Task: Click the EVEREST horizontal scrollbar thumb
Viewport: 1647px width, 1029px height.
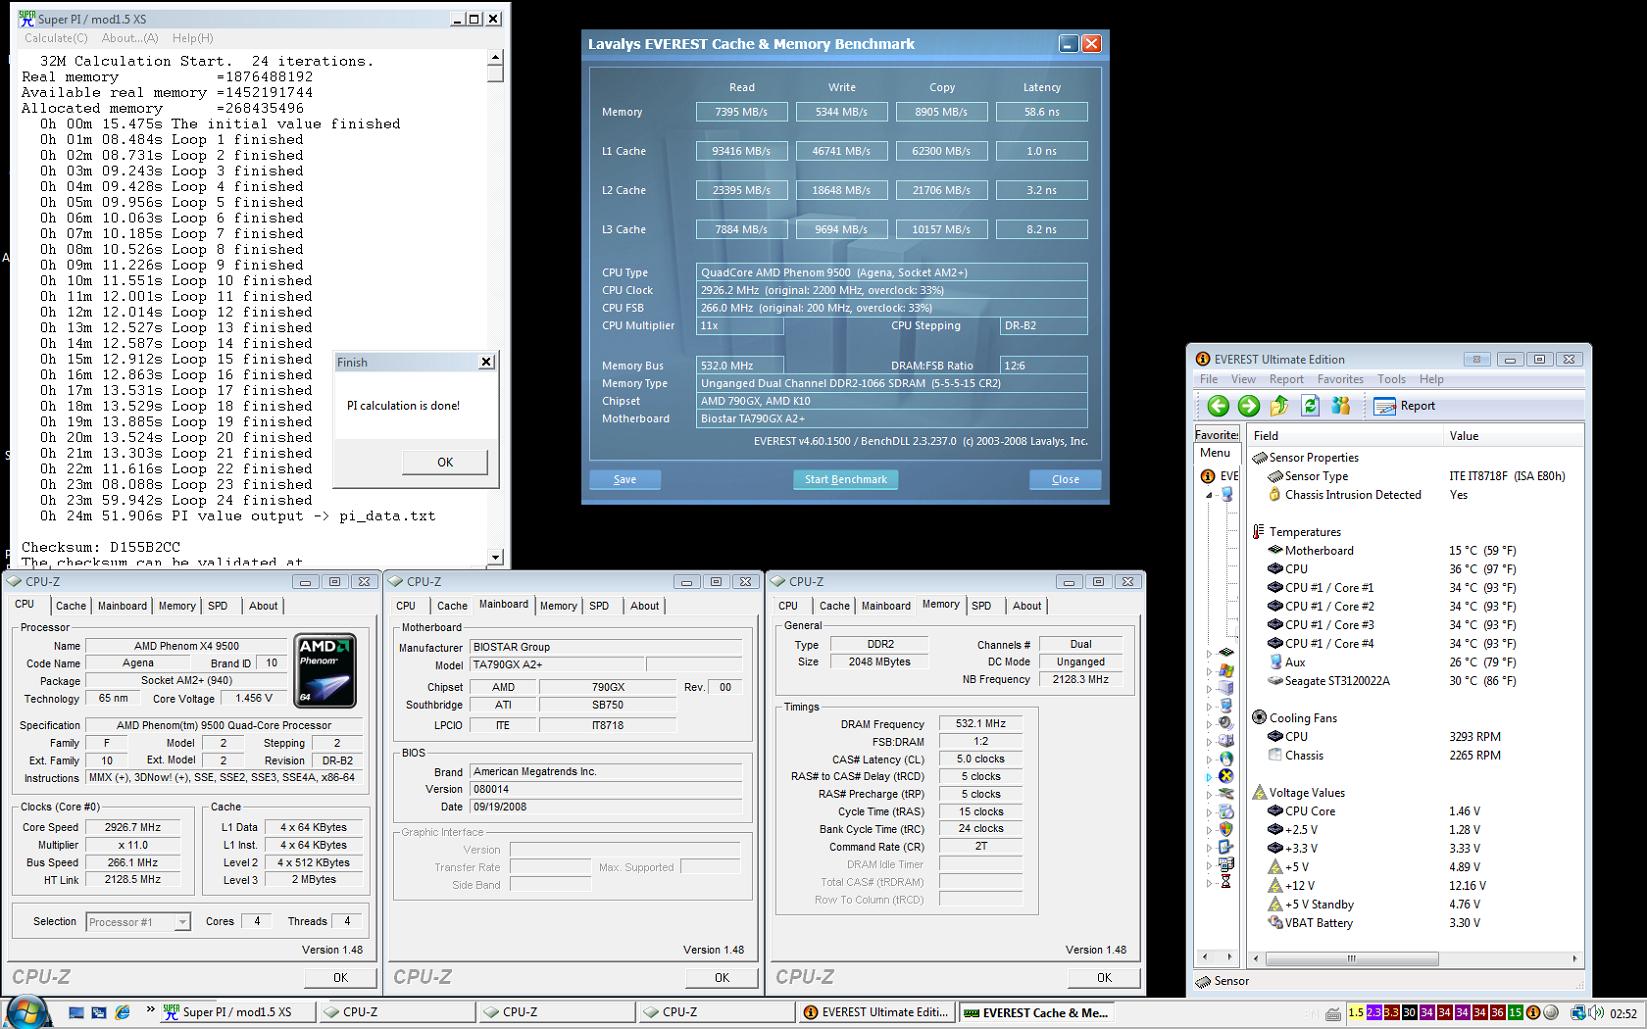Action: (x=1351, y=958)
